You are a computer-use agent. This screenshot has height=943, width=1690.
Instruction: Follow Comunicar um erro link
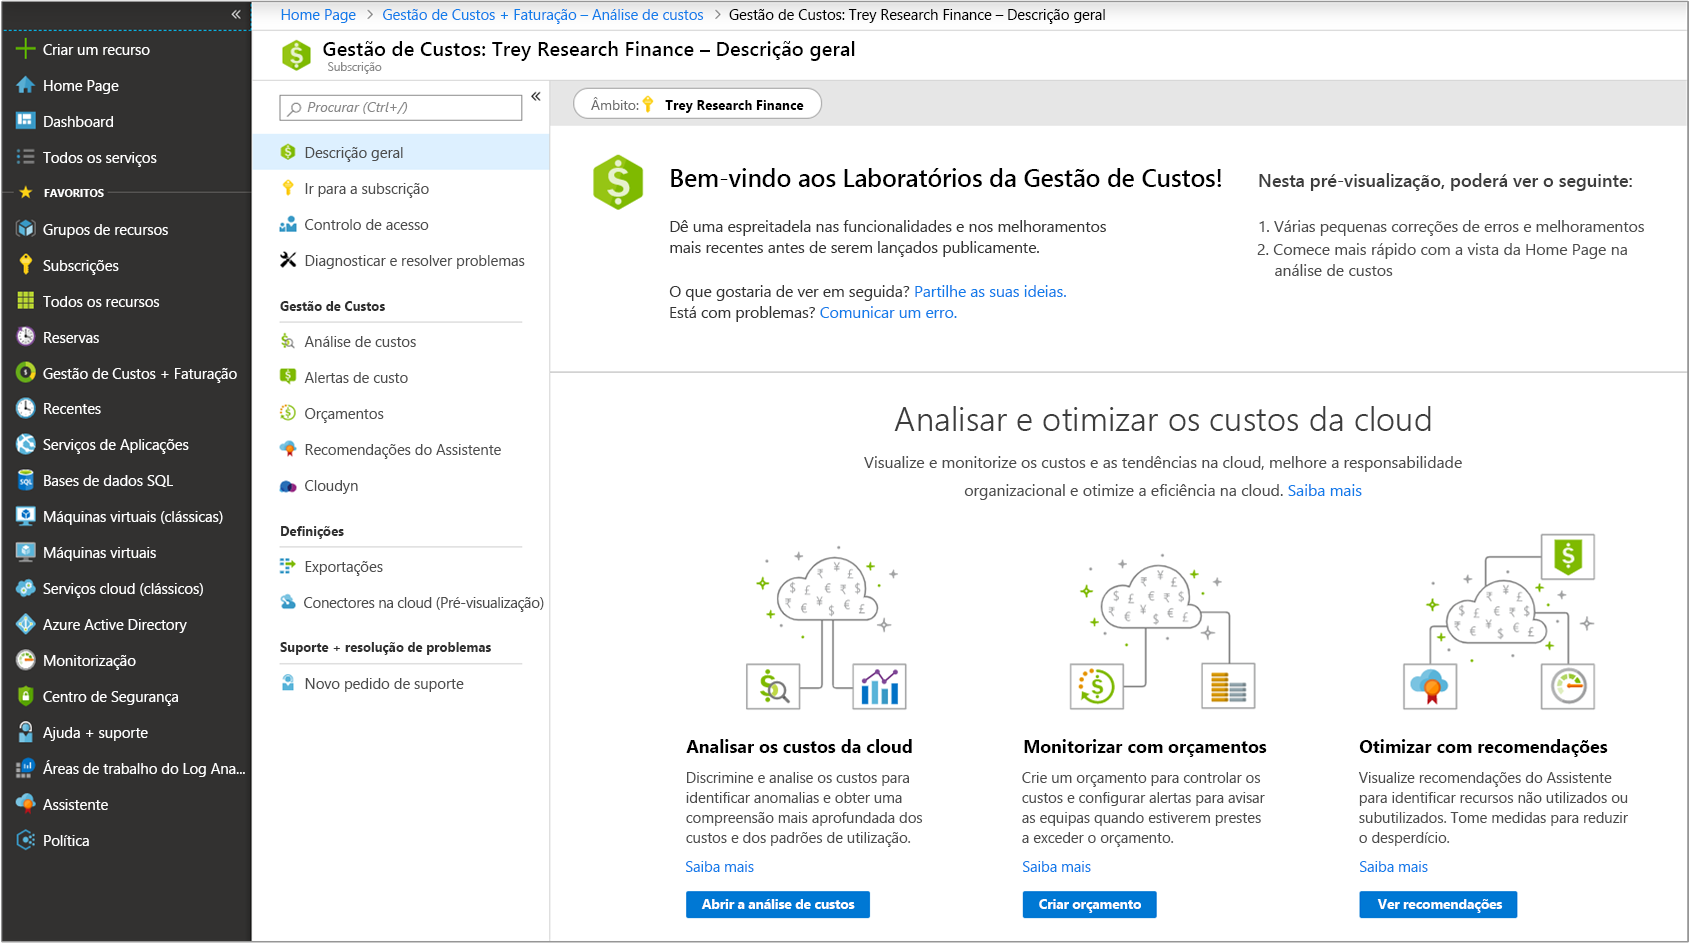click(x=888, y=312)
